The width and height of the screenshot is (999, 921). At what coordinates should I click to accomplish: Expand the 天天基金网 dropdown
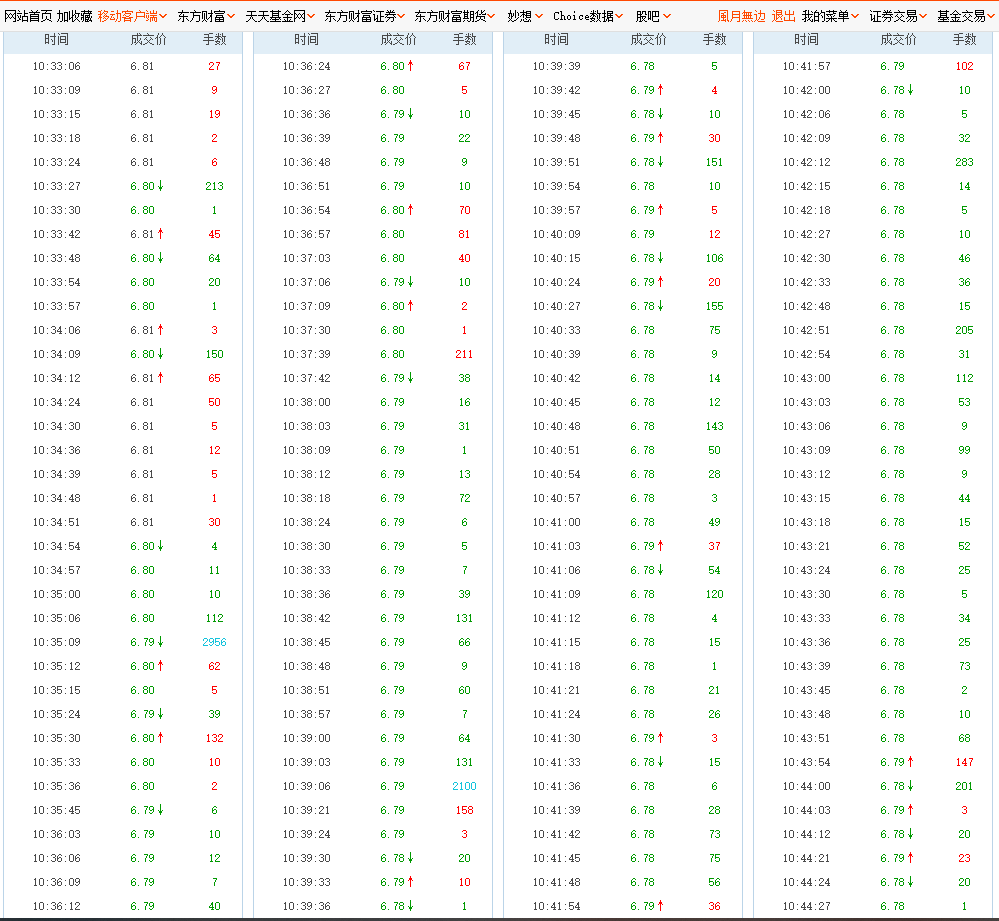pyautogui.click(x=280, y=16)
